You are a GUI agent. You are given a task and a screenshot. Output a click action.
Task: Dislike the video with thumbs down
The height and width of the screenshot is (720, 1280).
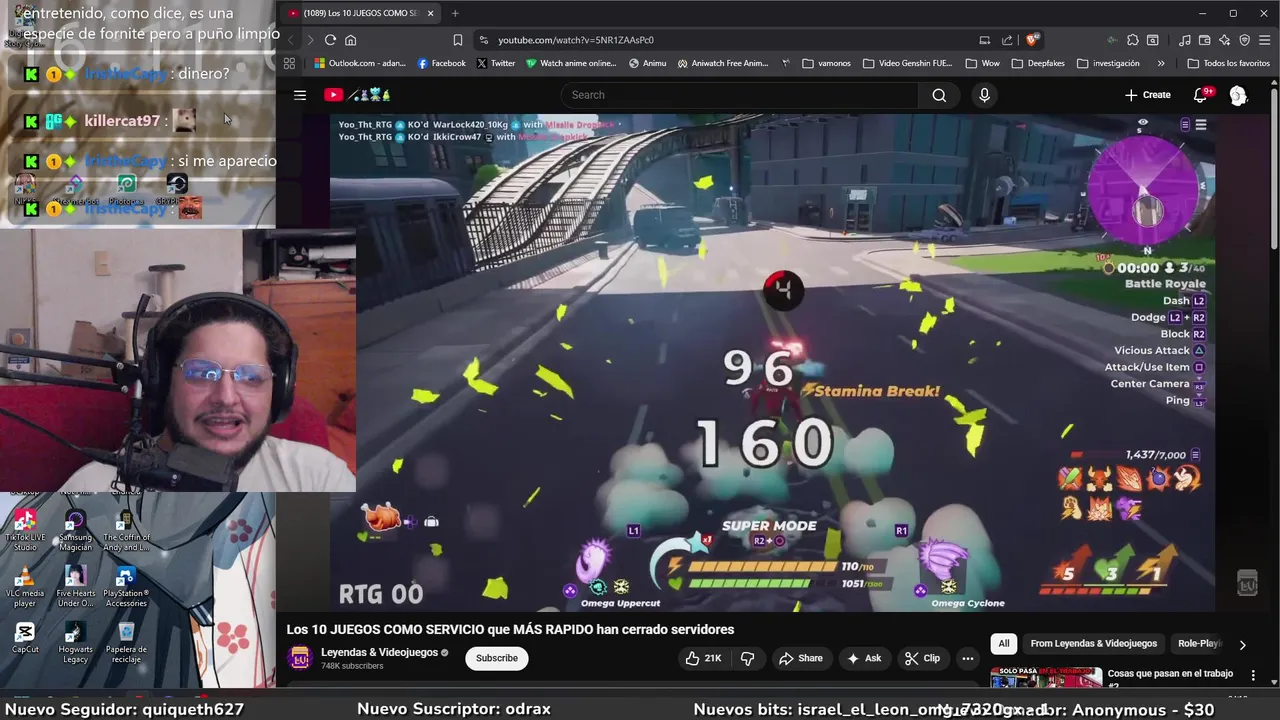click(747, 658)
